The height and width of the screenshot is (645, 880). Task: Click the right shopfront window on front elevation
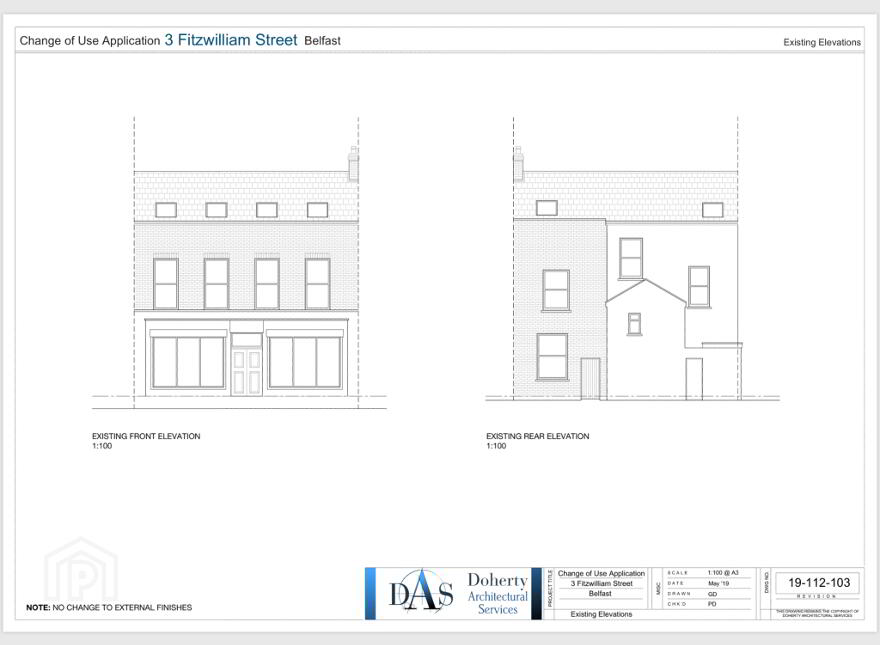(x=305, y=362)
